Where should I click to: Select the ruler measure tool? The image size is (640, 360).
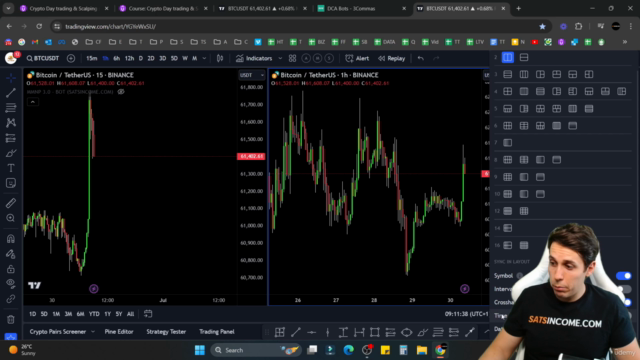[x=11, y=203]
